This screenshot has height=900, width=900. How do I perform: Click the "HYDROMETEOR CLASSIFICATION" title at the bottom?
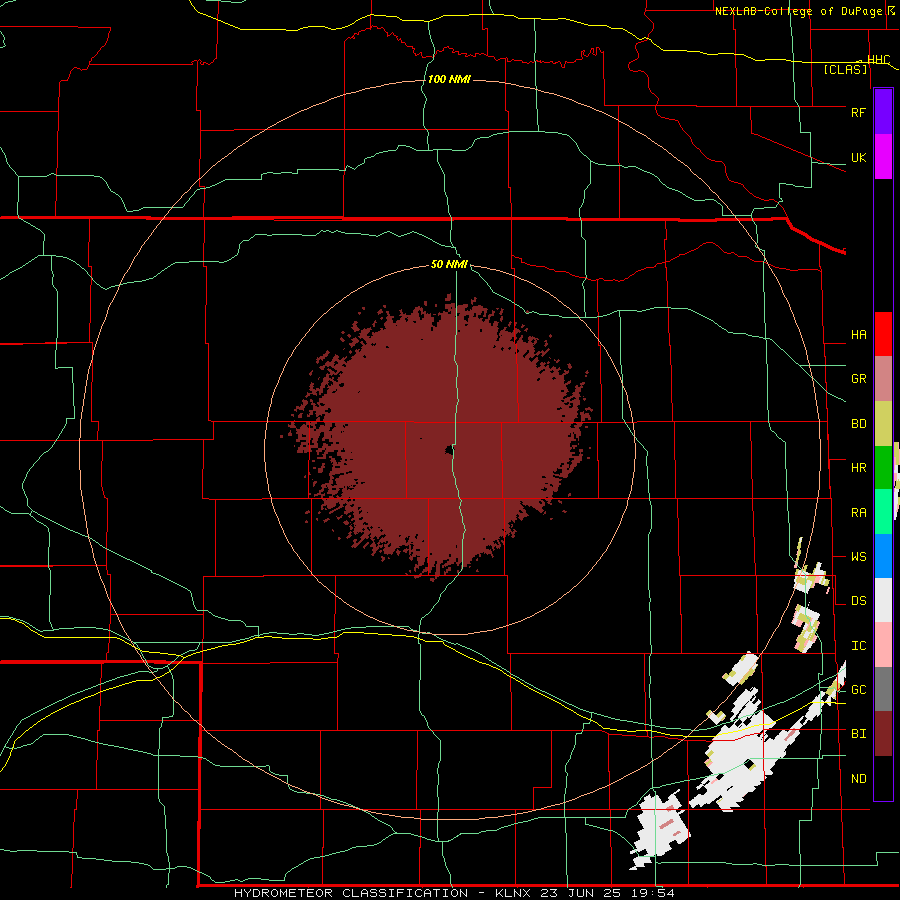351,893
